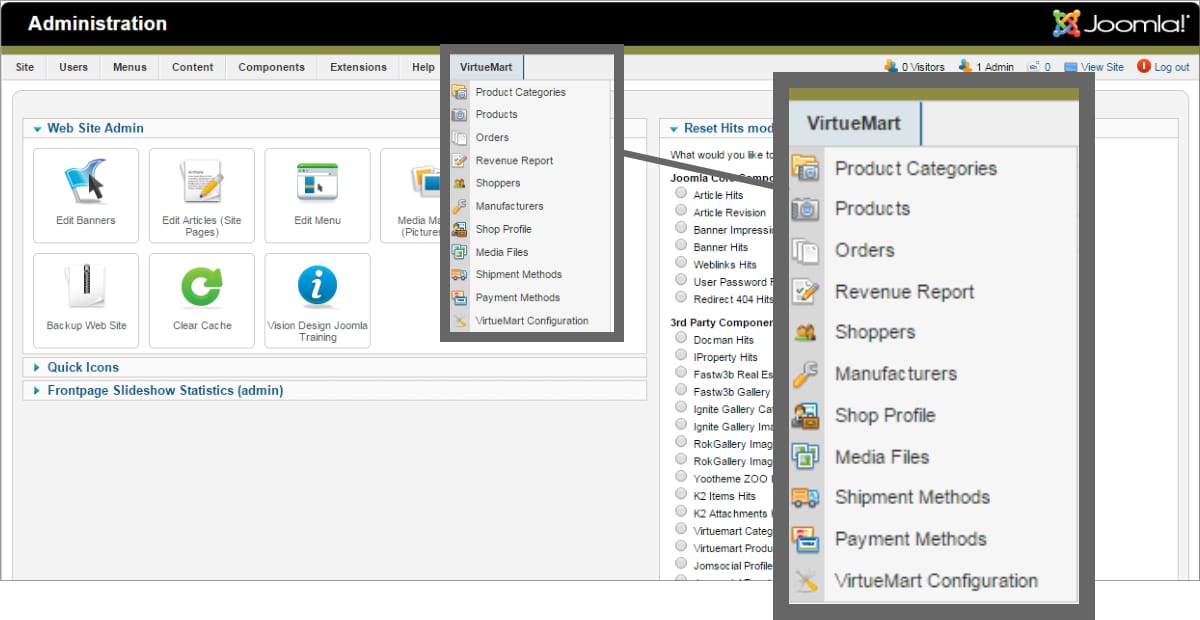The height and width of the screenshot is (620, 1200).
Task: Click the Manufacturers wrench icon in small dropdown
Action: pyautogui.click(x=459, y=206)
